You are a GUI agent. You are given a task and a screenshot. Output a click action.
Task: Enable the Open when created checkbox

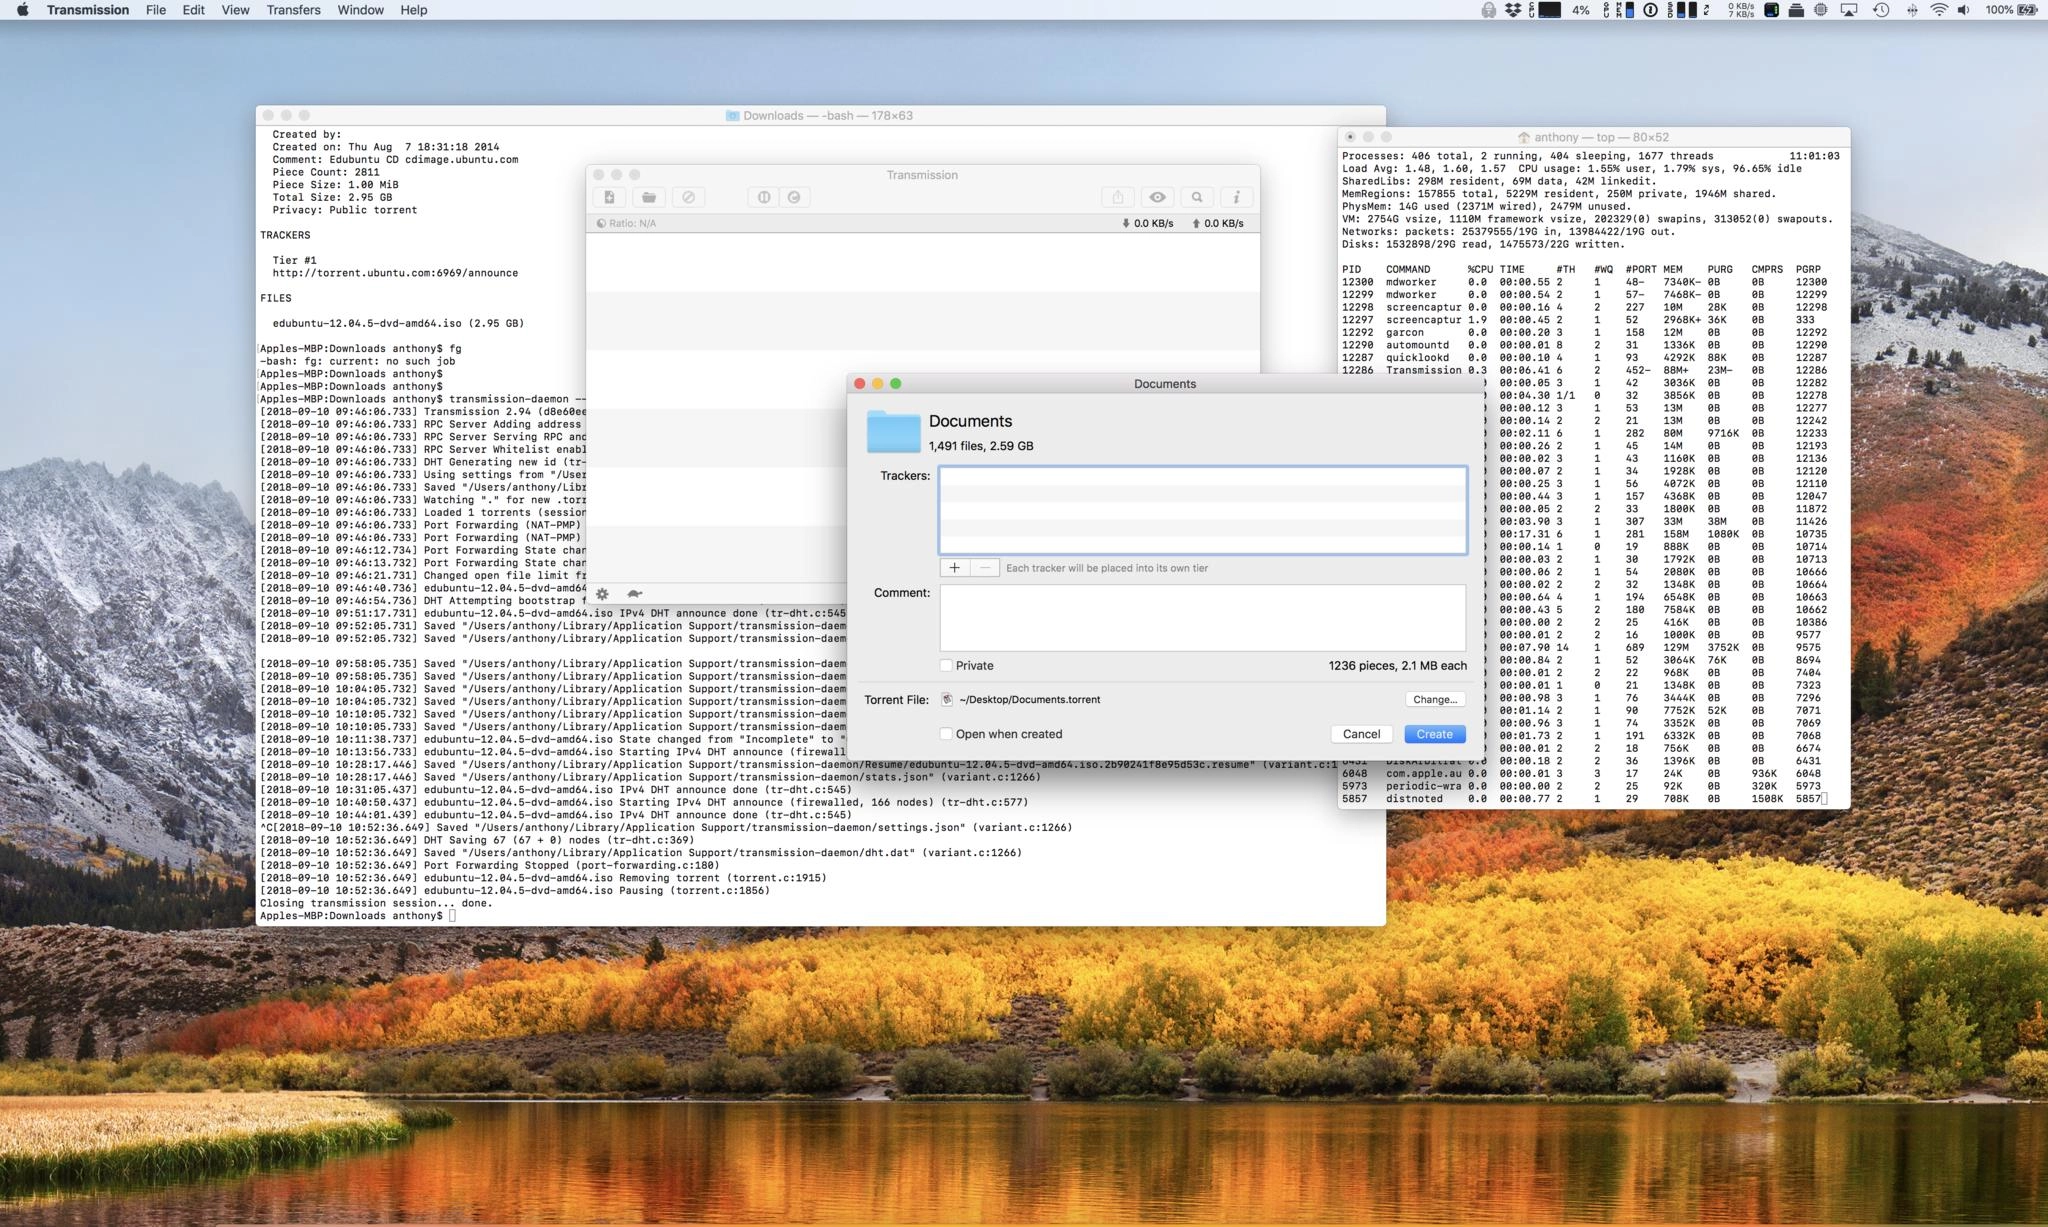(x=946, y=734)
